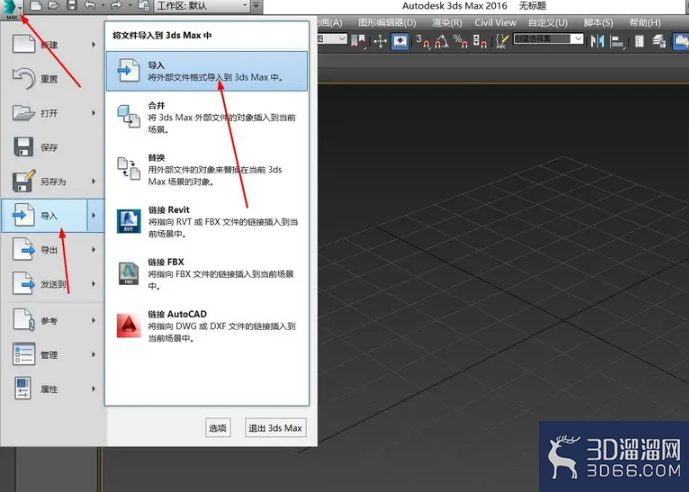Click the Align tool icon

click(x=618, y=41)
